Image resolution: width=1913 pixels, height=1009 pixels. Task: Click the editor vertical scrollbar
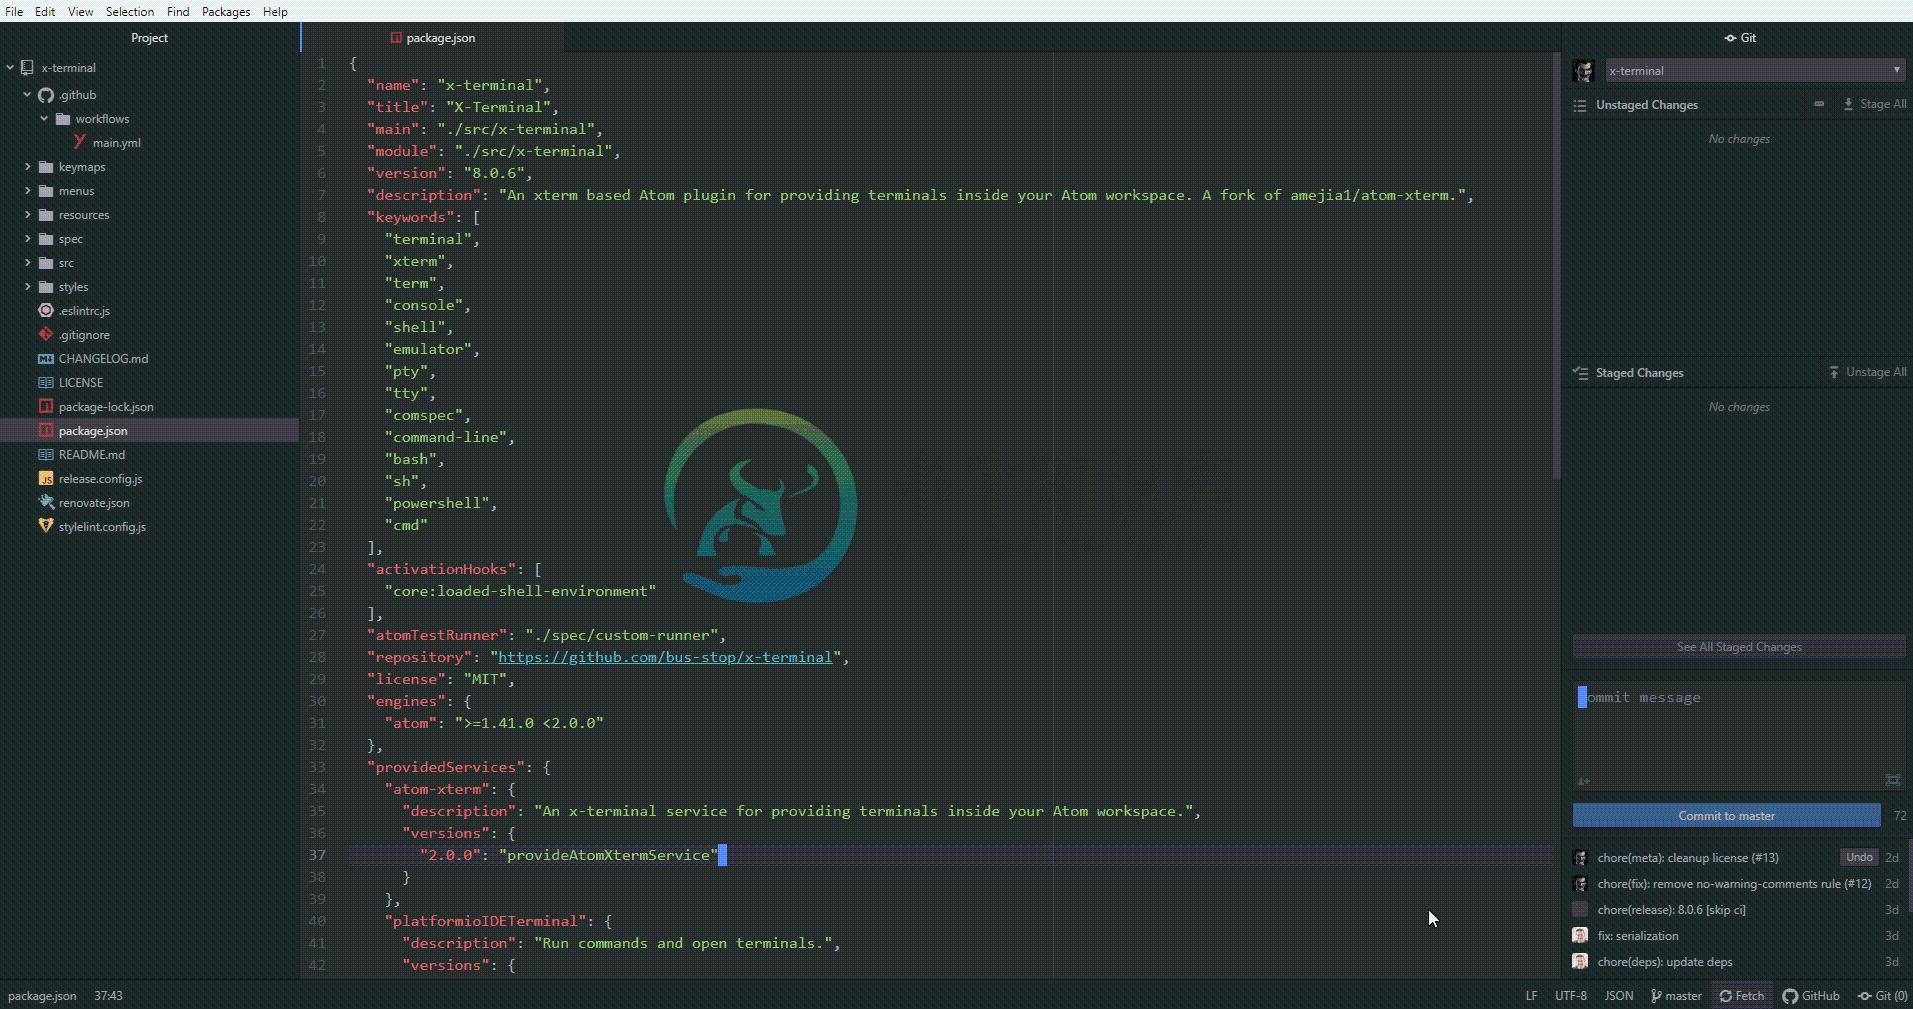coord(1556,265)
